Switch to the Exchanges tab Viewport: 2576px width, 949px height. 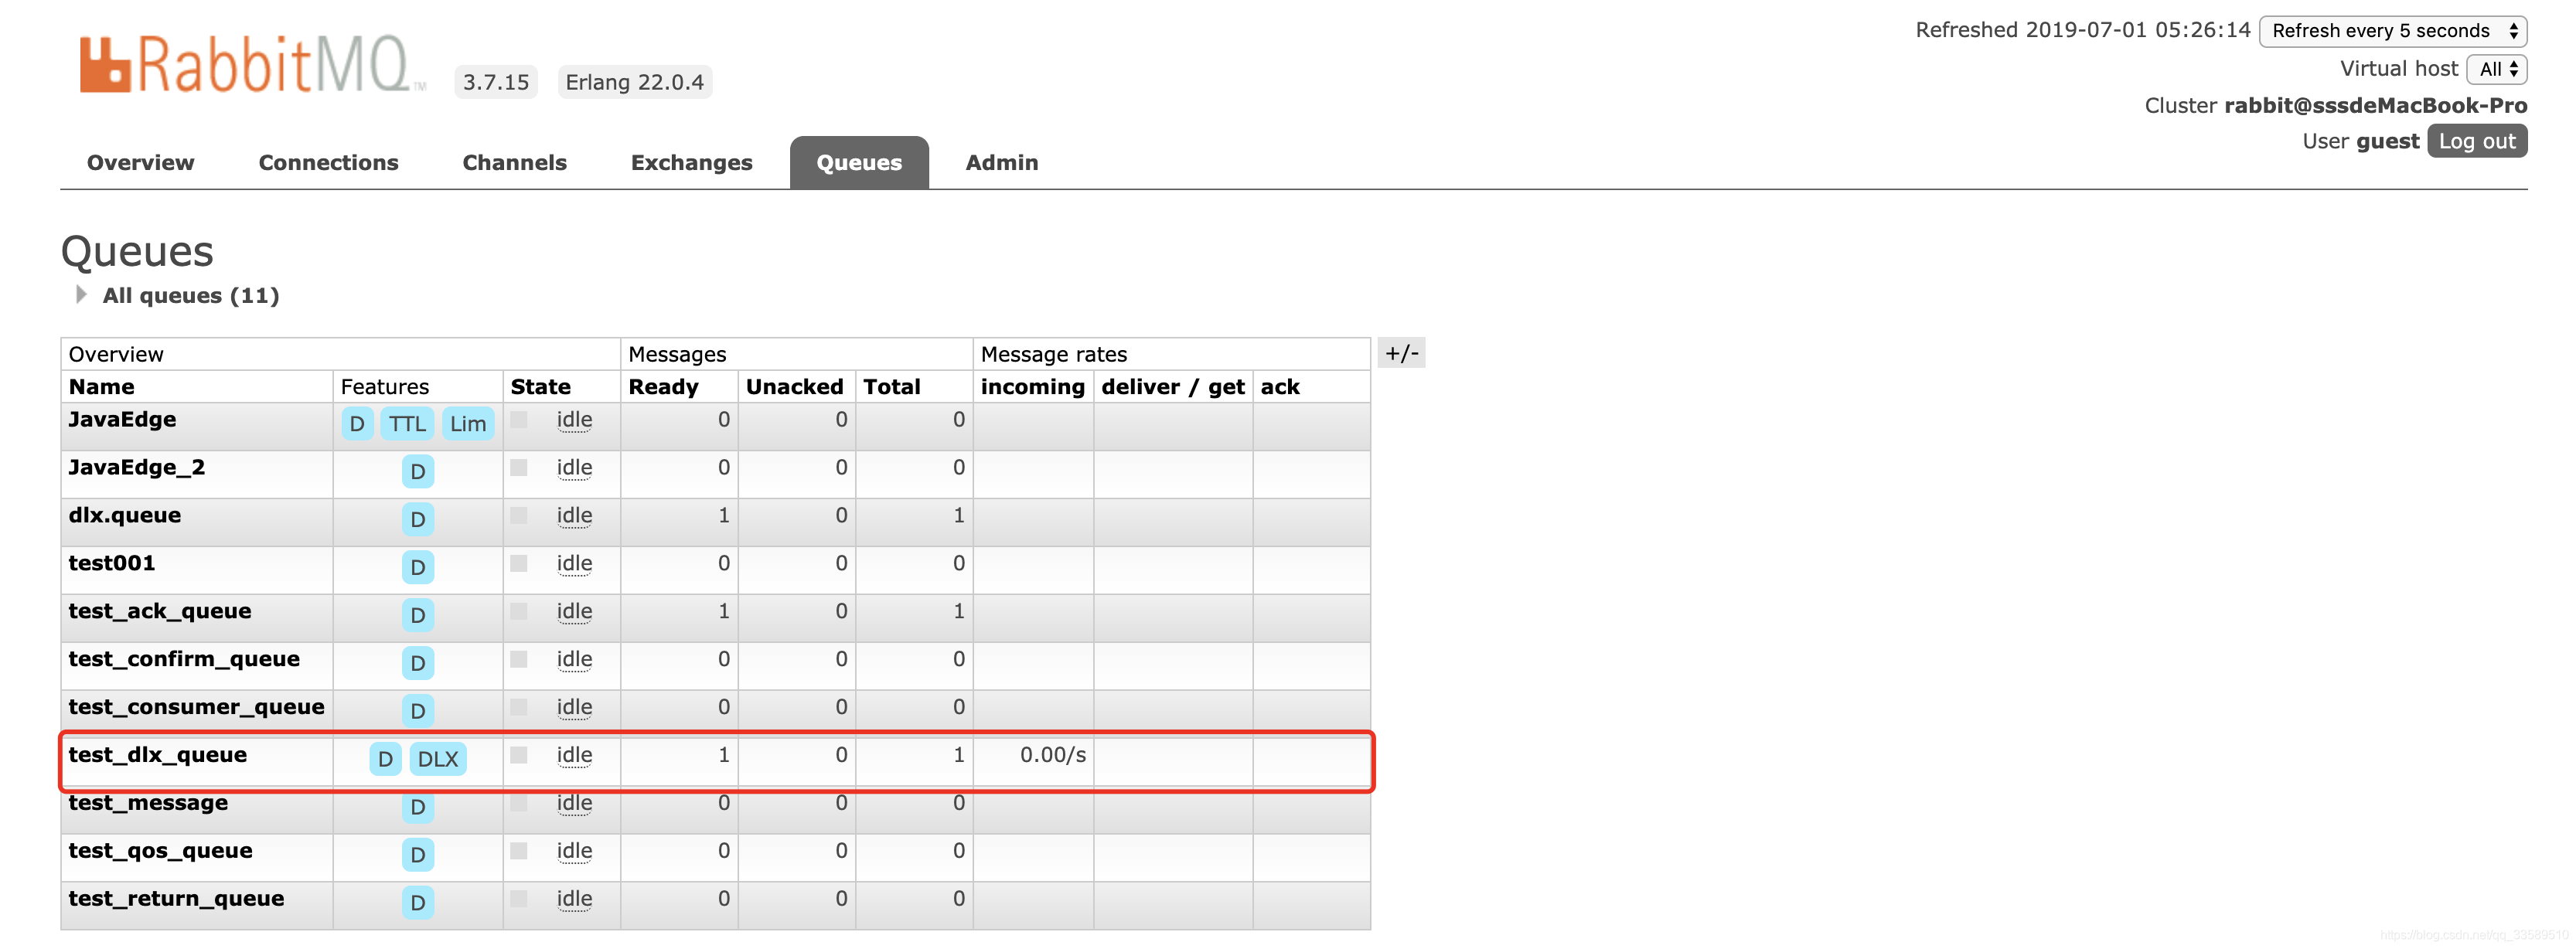click(691, 163)
